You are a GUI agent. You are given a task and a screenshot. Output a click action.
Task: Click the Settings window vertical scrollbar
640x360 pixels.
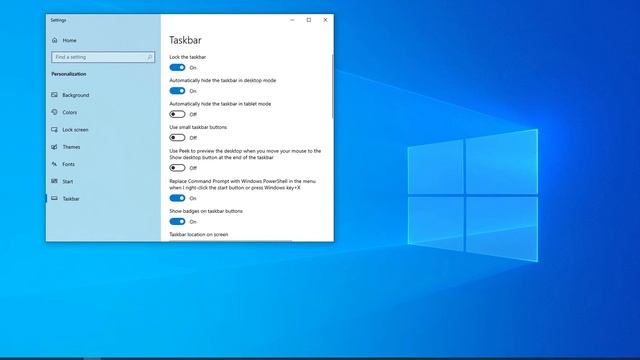332,86
